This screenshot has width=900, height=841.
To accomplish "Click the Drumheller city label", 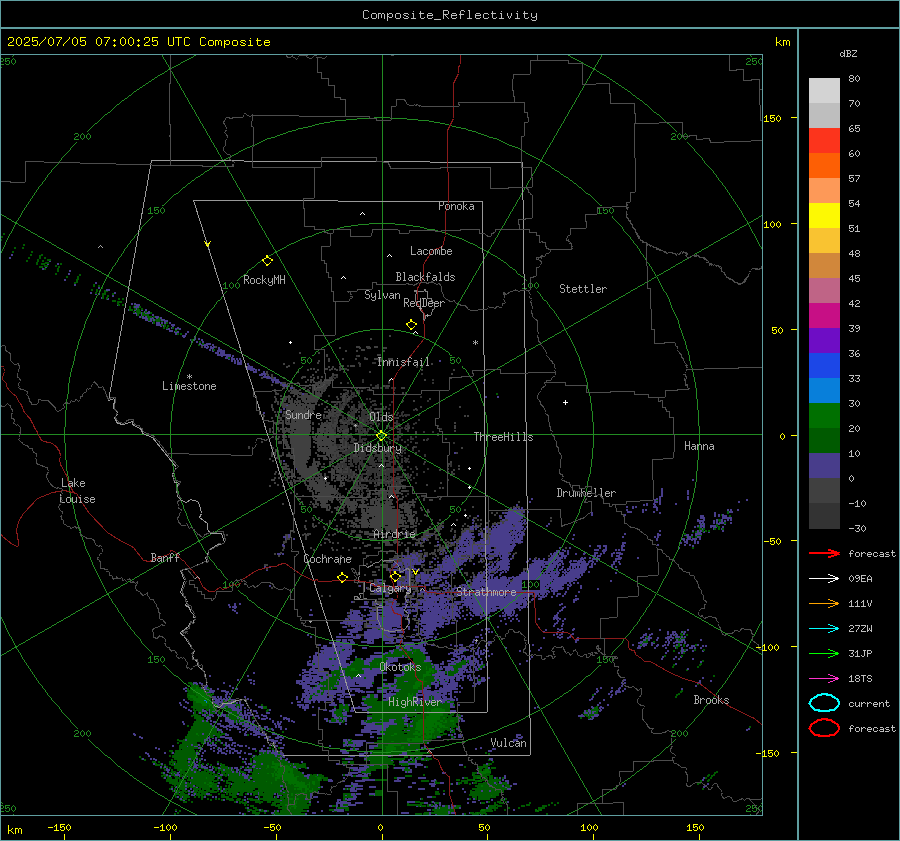I will (x=586, y=493).
